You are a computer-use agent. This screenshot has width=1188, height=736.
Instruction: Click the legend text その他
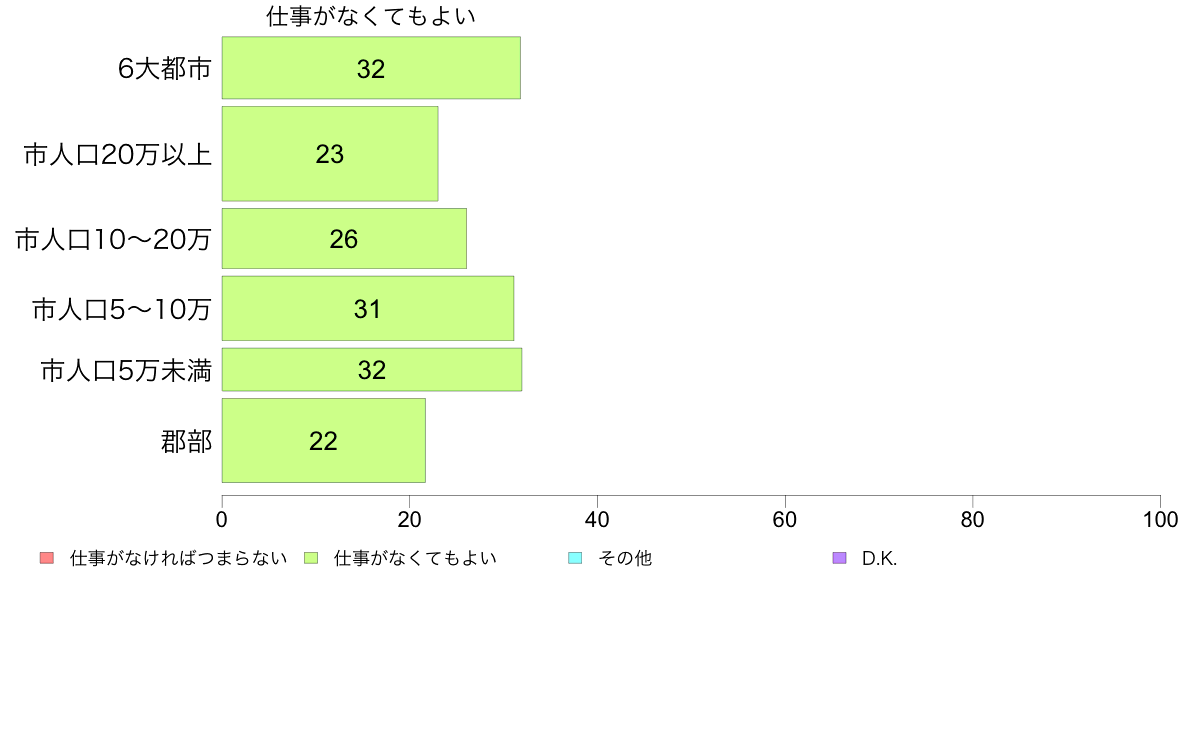(x=624, y=559)
